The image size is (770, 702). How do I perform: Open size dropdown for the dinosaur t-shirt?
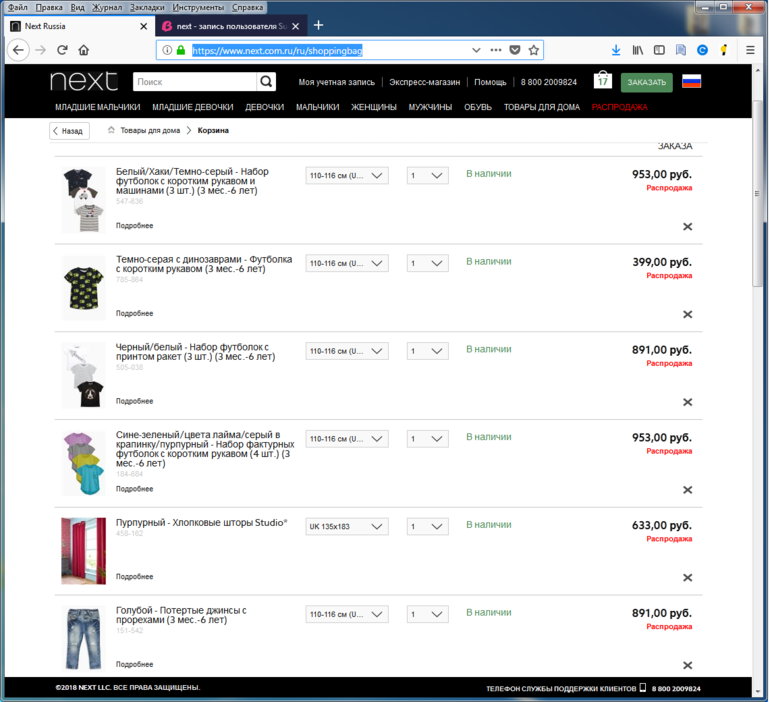coord(346,264)
